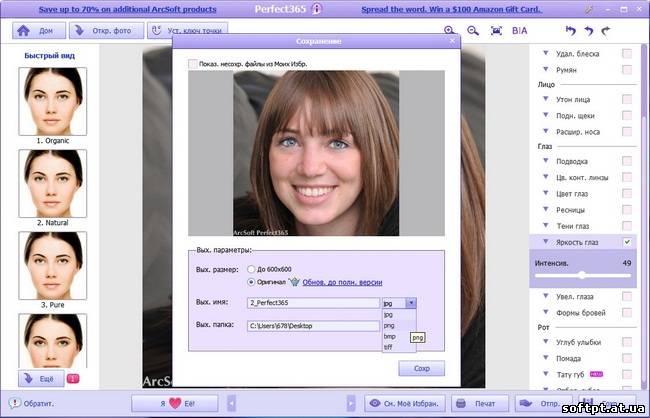Click the undo all arrow icon
This screenshot has width=650, height=418.
570,30
